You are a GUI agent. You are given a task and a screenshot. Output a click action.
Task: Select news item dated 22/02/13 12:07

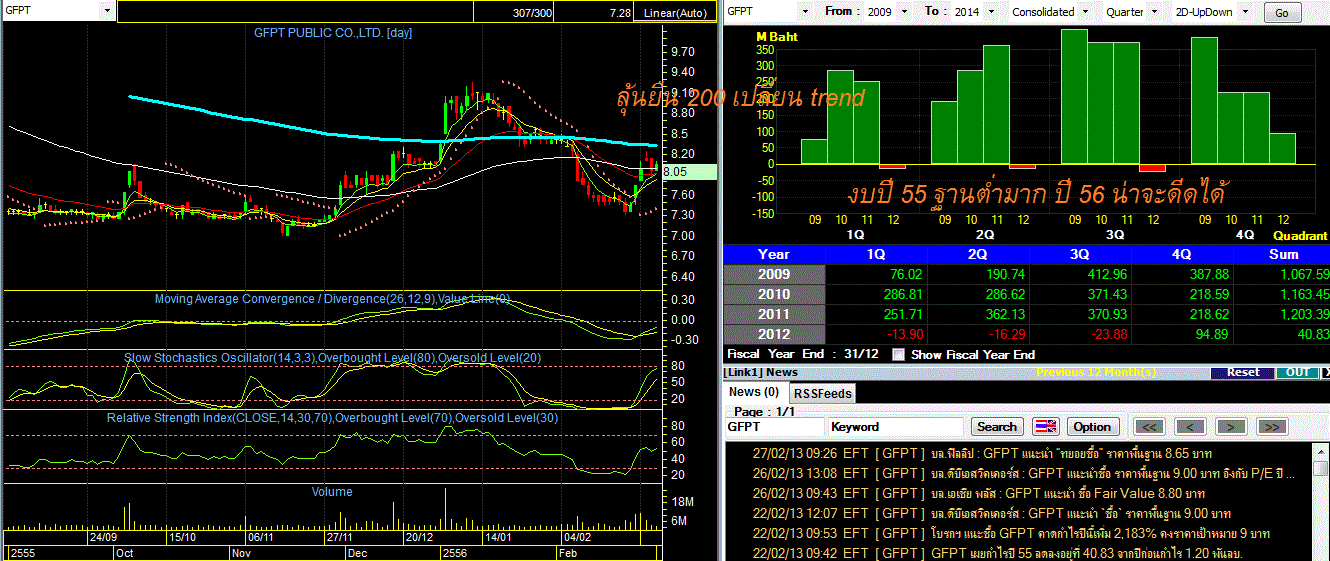pyautogui.click(x=1016, y=513)
